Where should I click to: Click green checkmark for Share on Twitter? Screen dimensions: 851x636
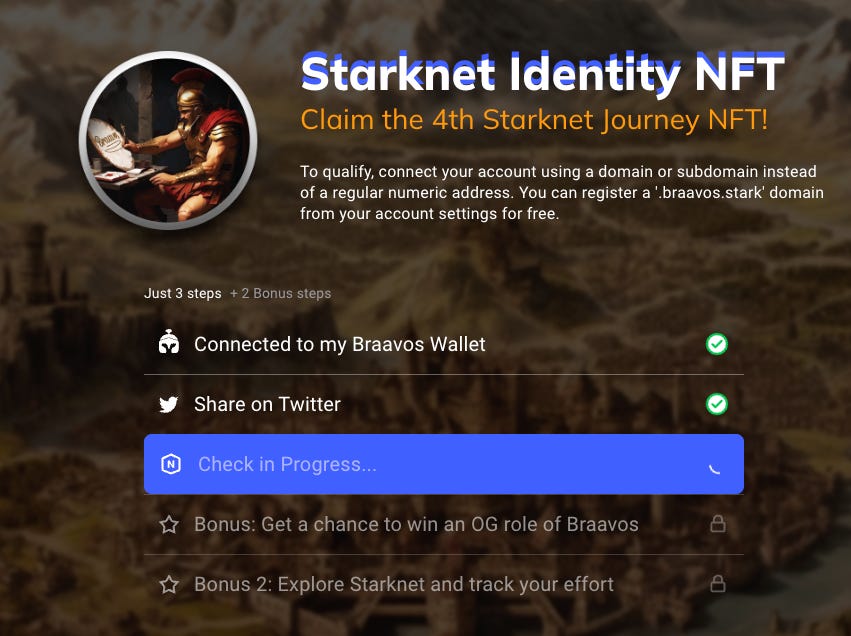point(717,404)
